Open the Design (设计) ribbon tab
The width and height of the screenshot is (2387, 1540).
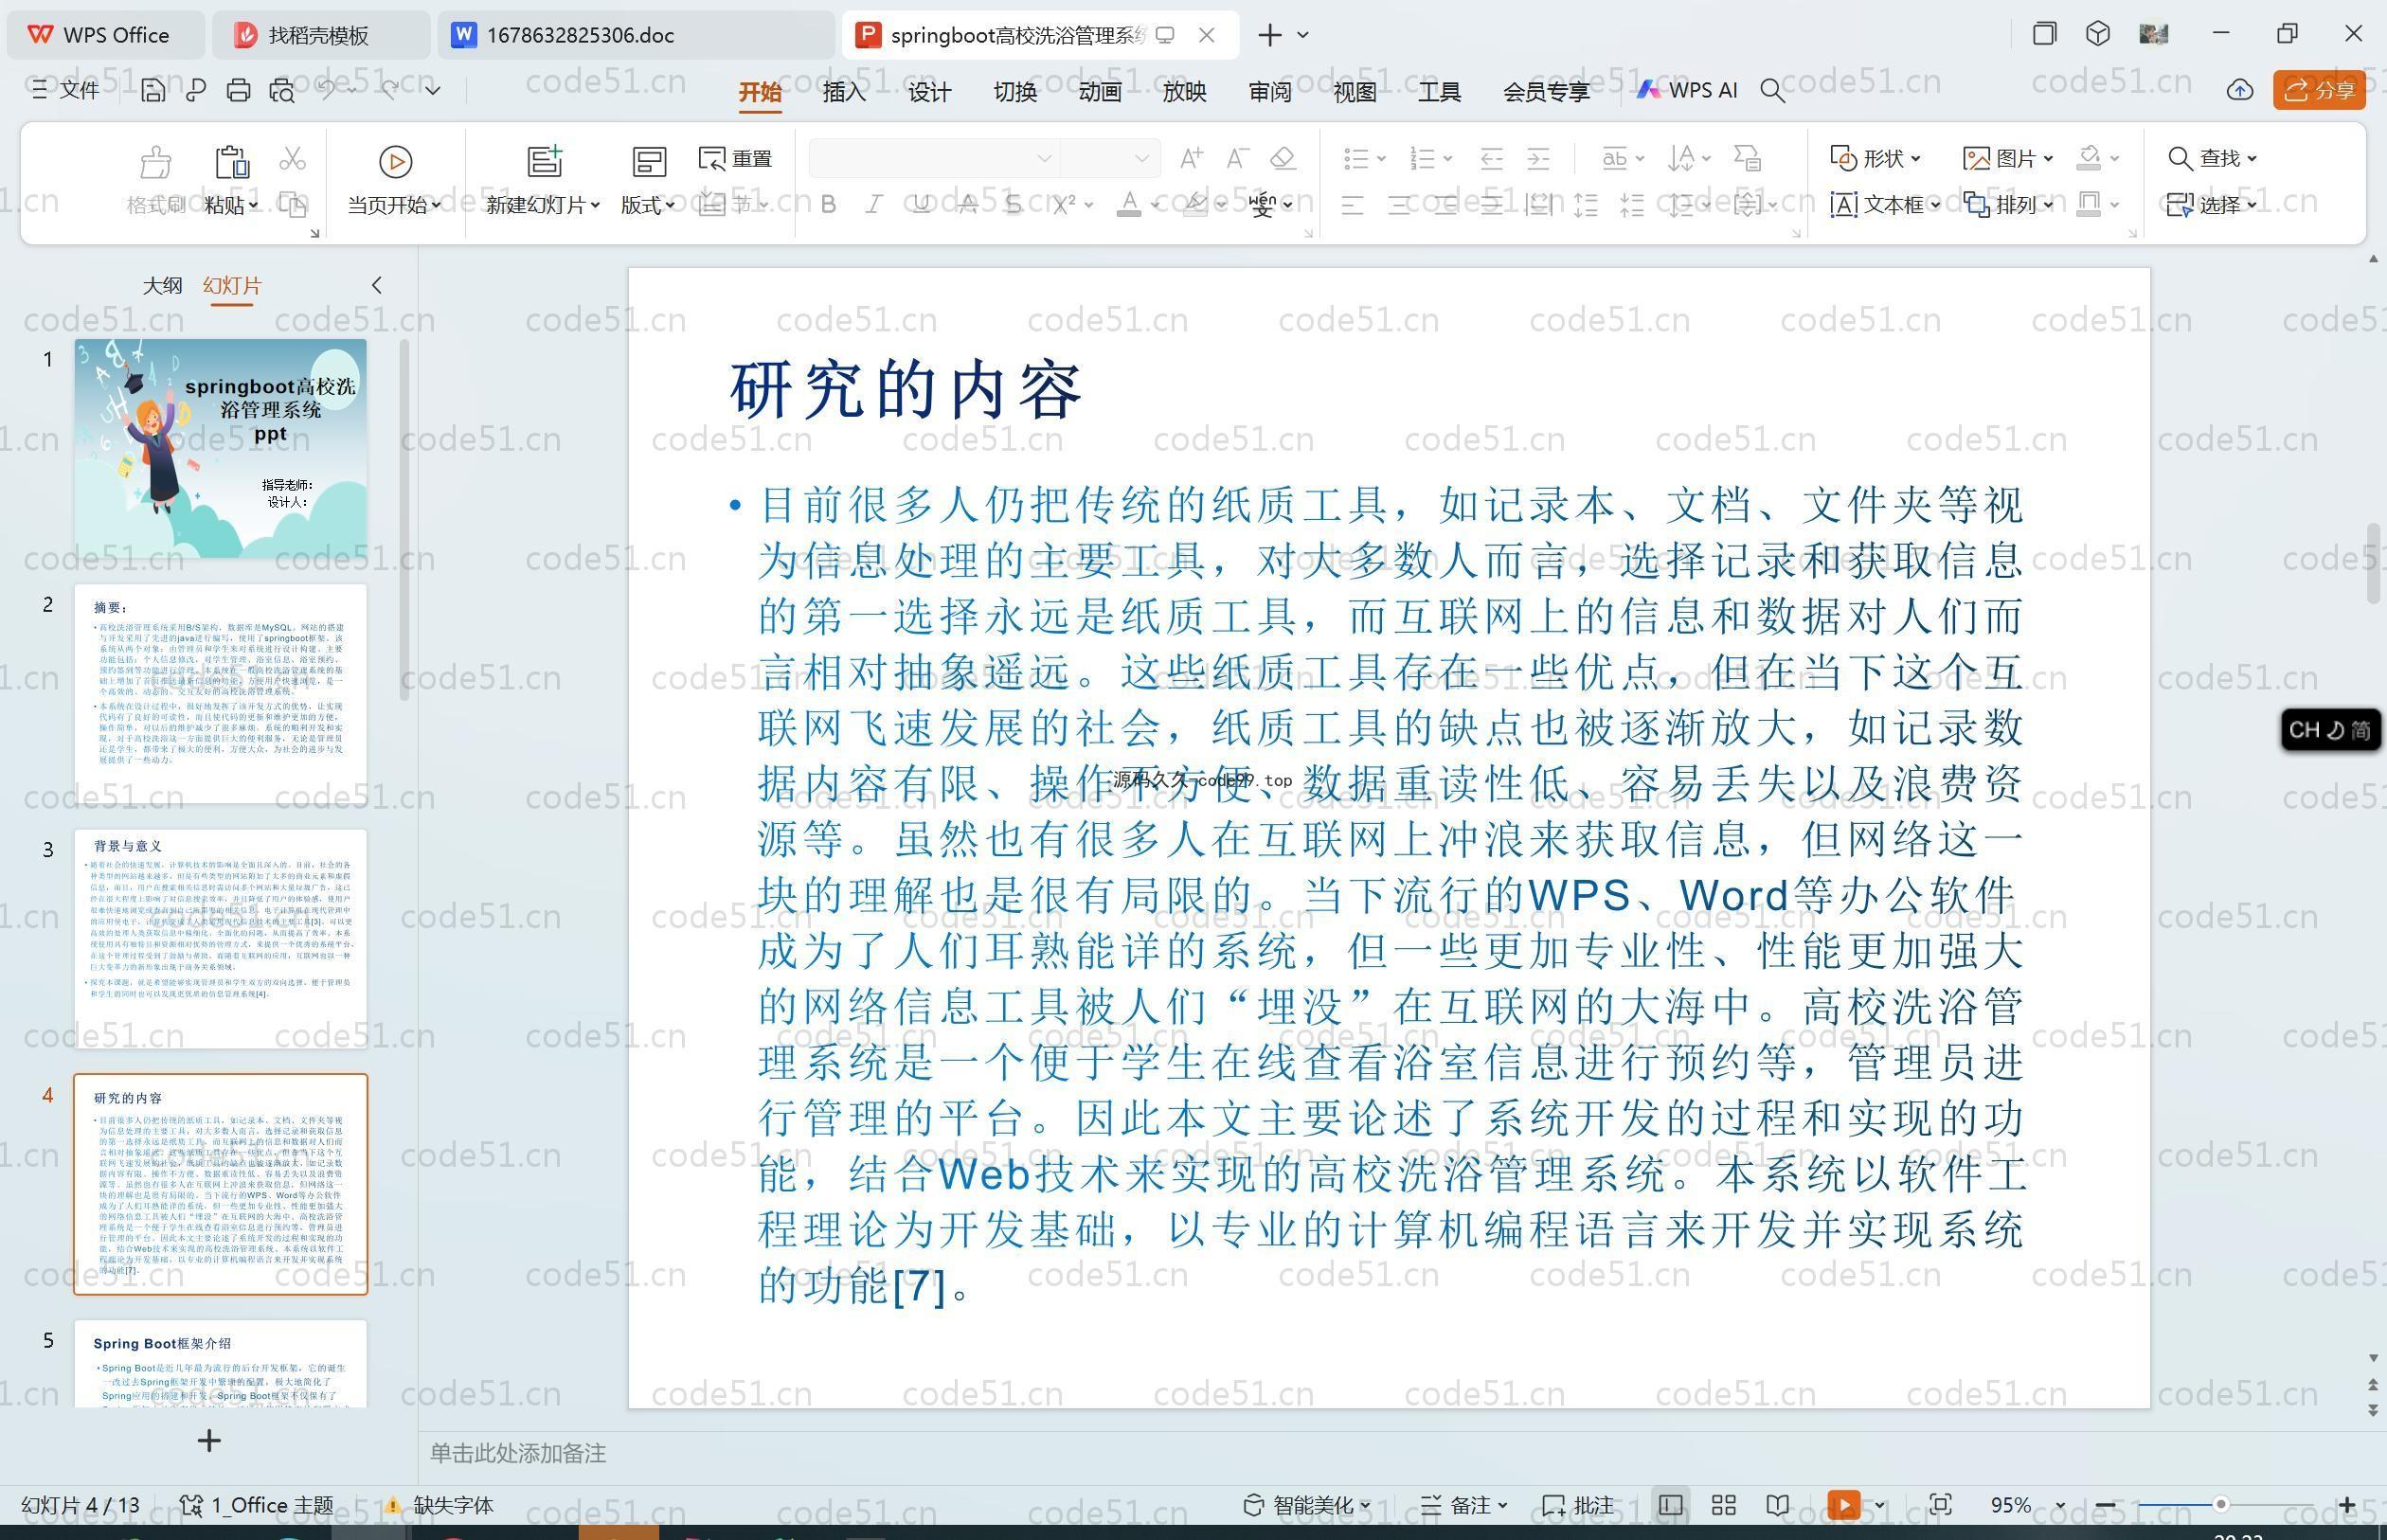[929, 92]
